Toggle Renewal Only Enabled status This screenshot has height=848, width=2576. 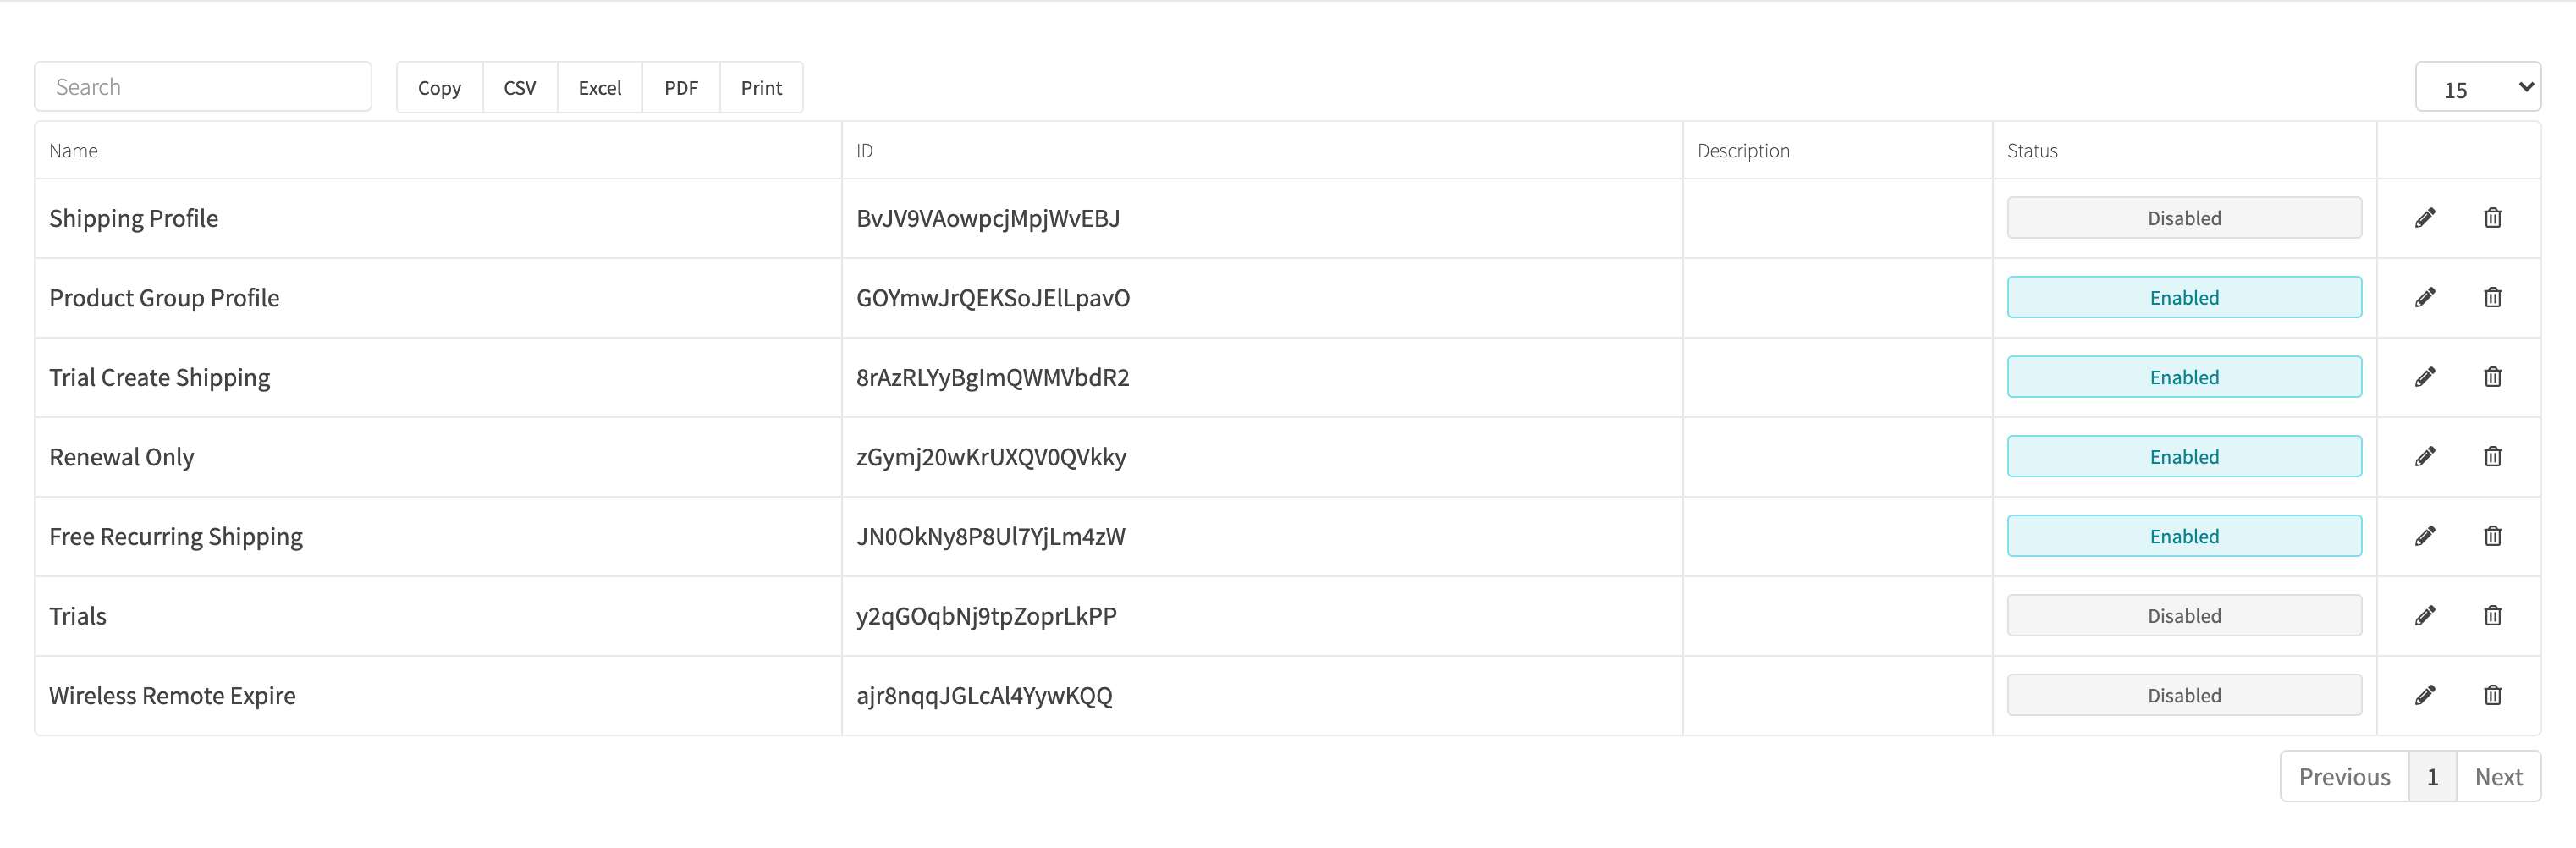click(2184, 456)
